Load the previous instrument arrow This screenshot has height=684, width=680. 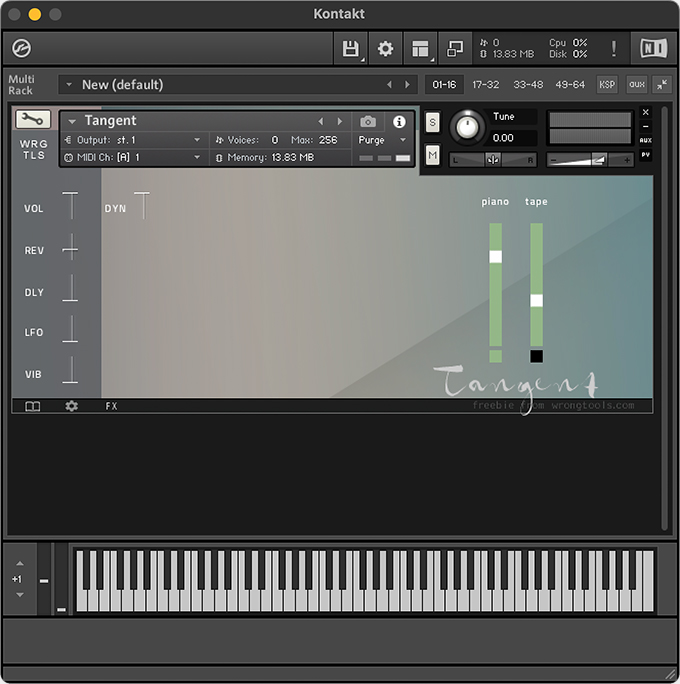[321, 121]
